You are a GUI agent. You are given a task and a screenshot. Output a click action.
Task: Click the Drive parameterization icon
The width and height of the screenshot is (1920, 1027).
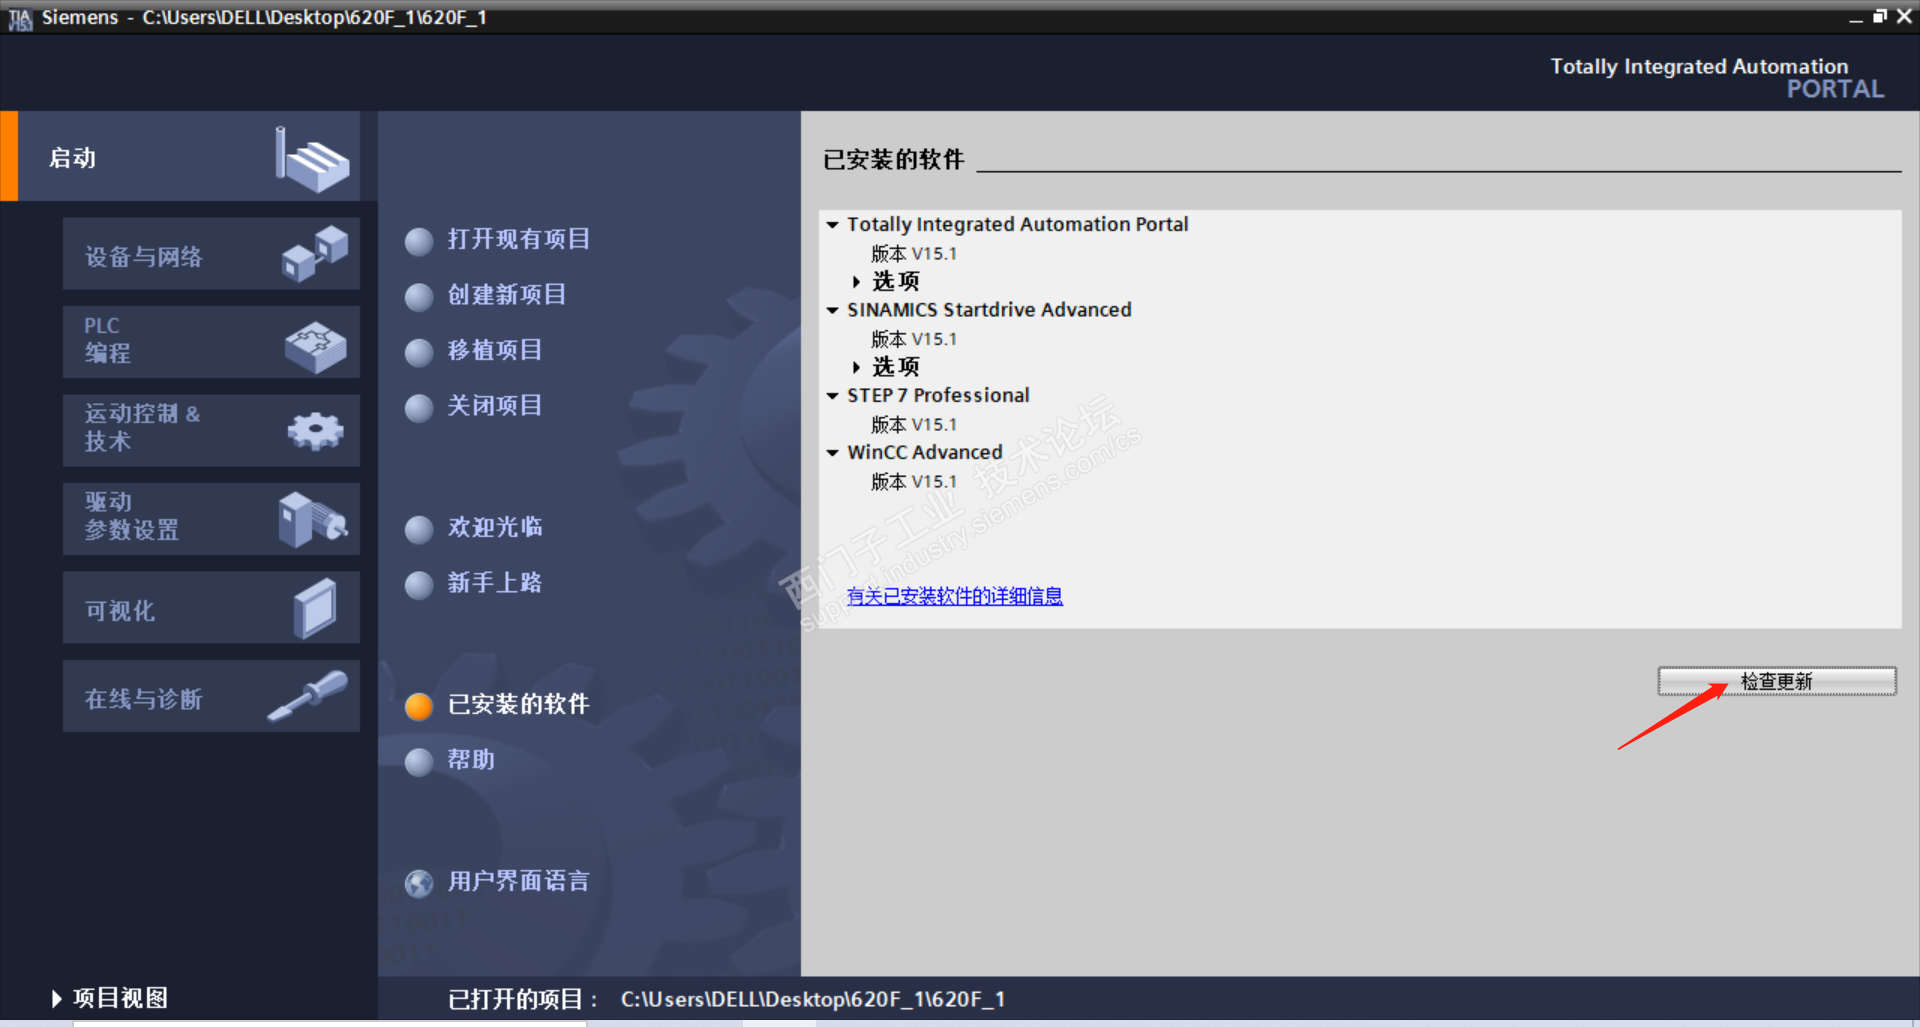313,519
